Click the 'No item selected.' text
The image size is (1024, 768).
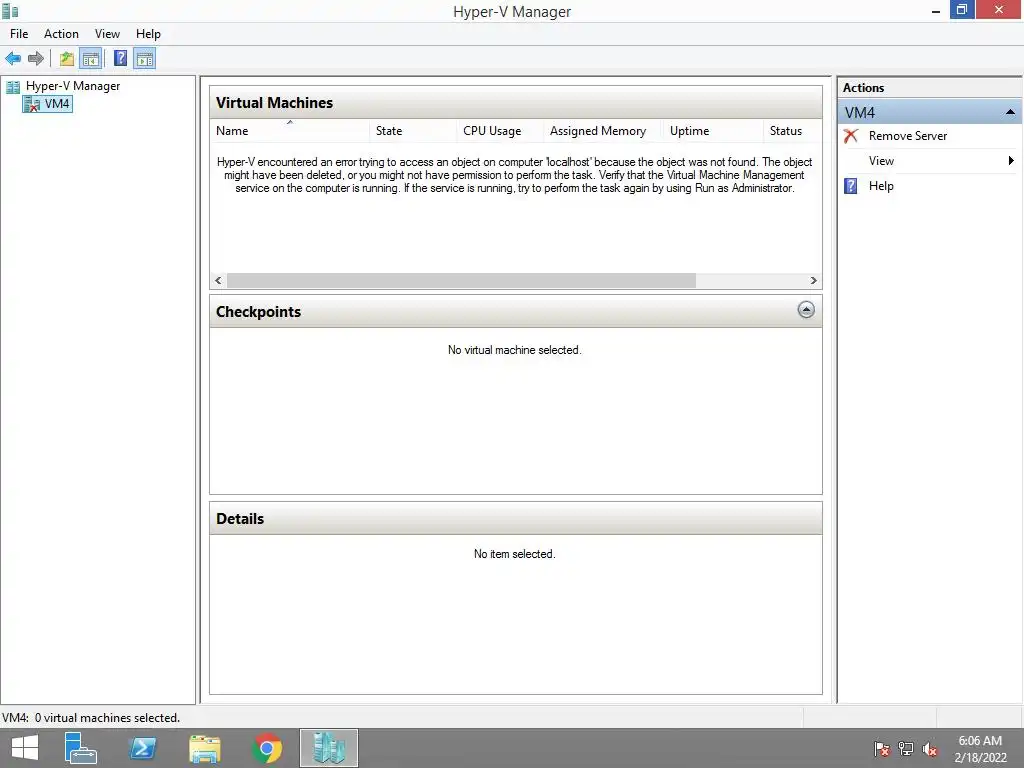point(515,554)
